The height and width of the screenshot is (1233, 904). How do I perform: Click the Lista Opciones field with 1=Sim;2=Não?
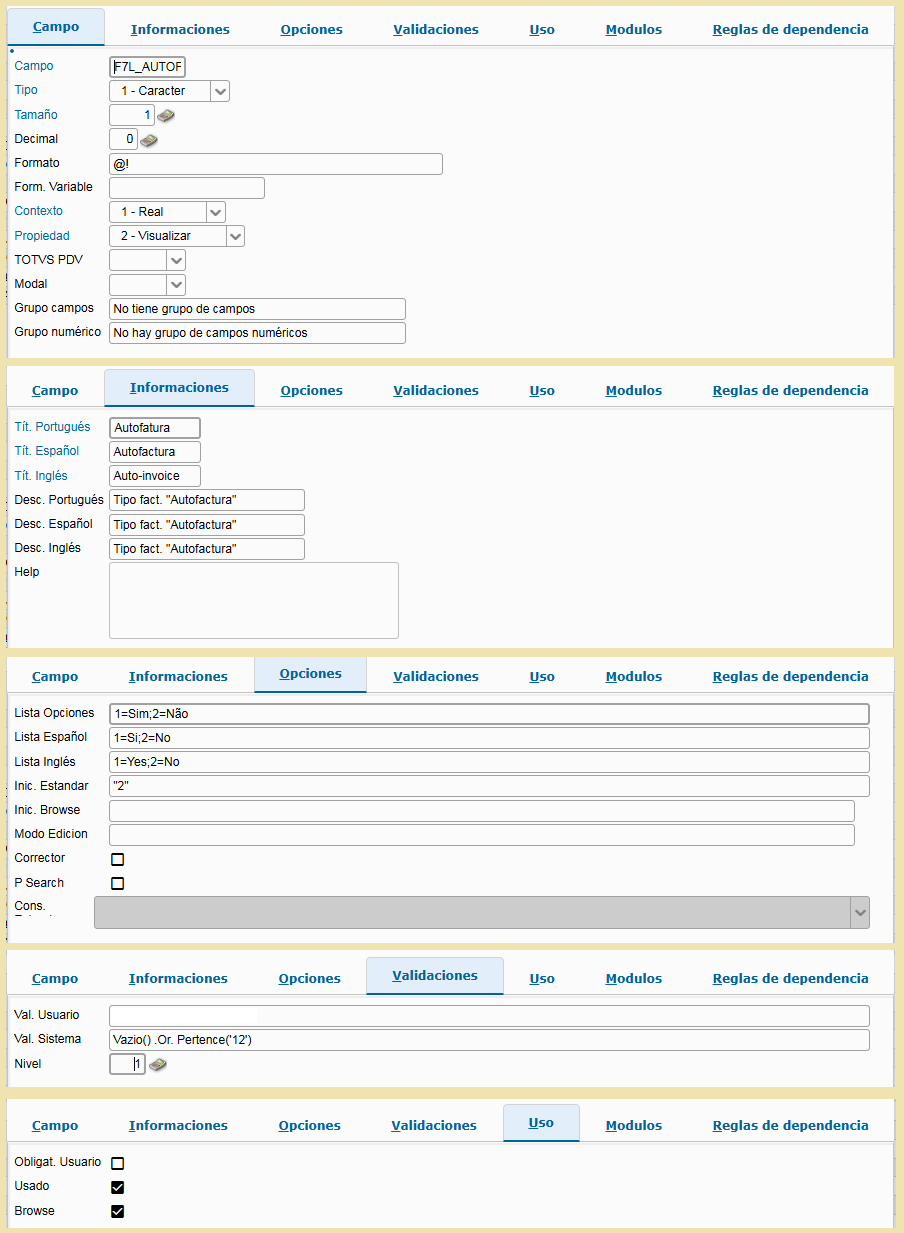coord(489,714)
